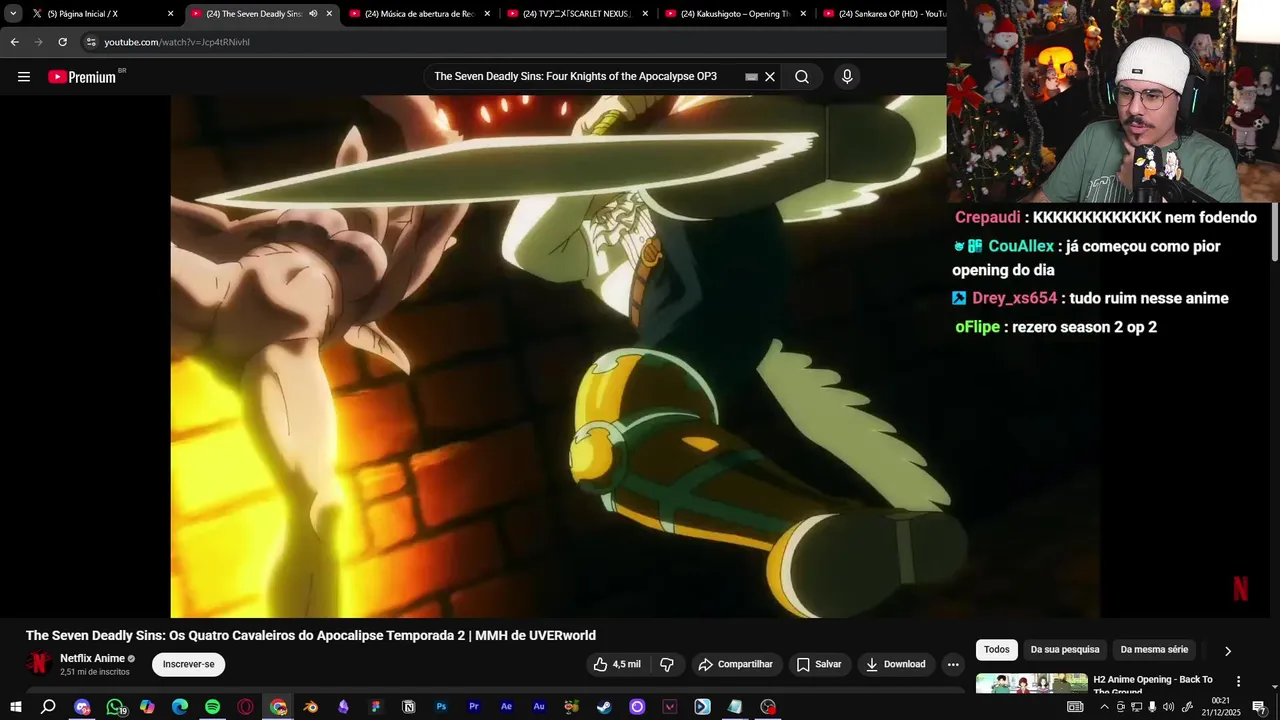Close The Seven Deadly Sins tab
1280x720 pixels.
click(329, 14)
